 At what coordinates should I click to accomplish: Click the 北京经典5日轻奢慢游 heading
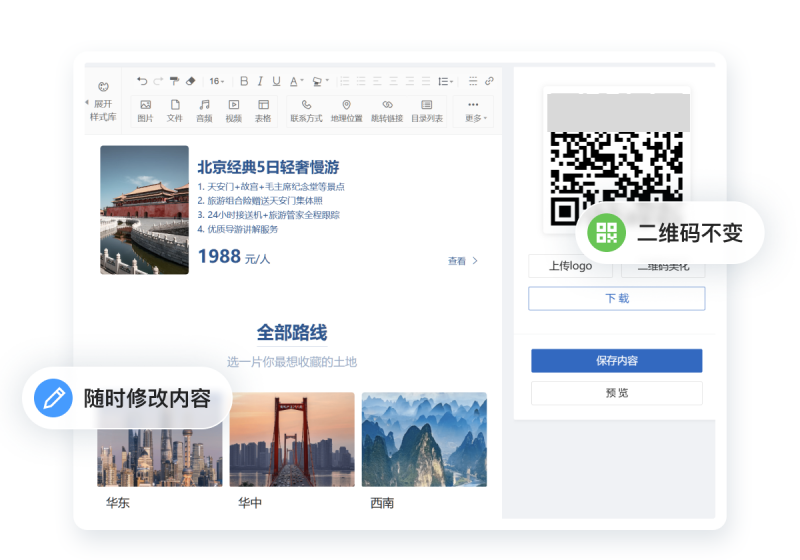[x=268, y=167]
